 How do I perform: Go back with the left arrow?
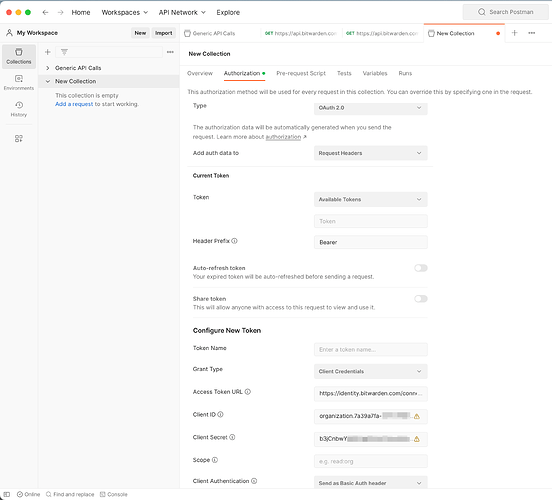click(45, 12)
